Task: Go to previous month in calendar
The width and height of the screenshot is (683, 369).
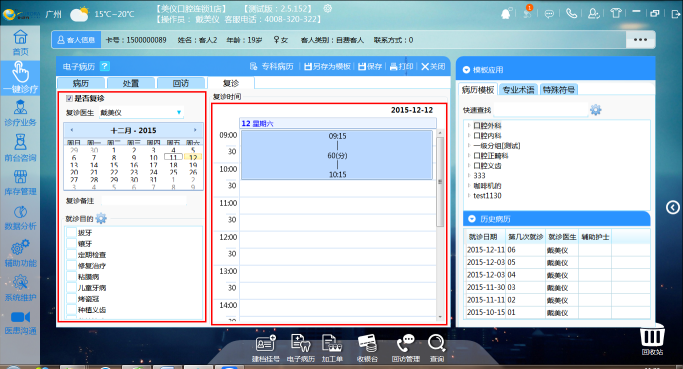Action: click(x=71, y=130)
